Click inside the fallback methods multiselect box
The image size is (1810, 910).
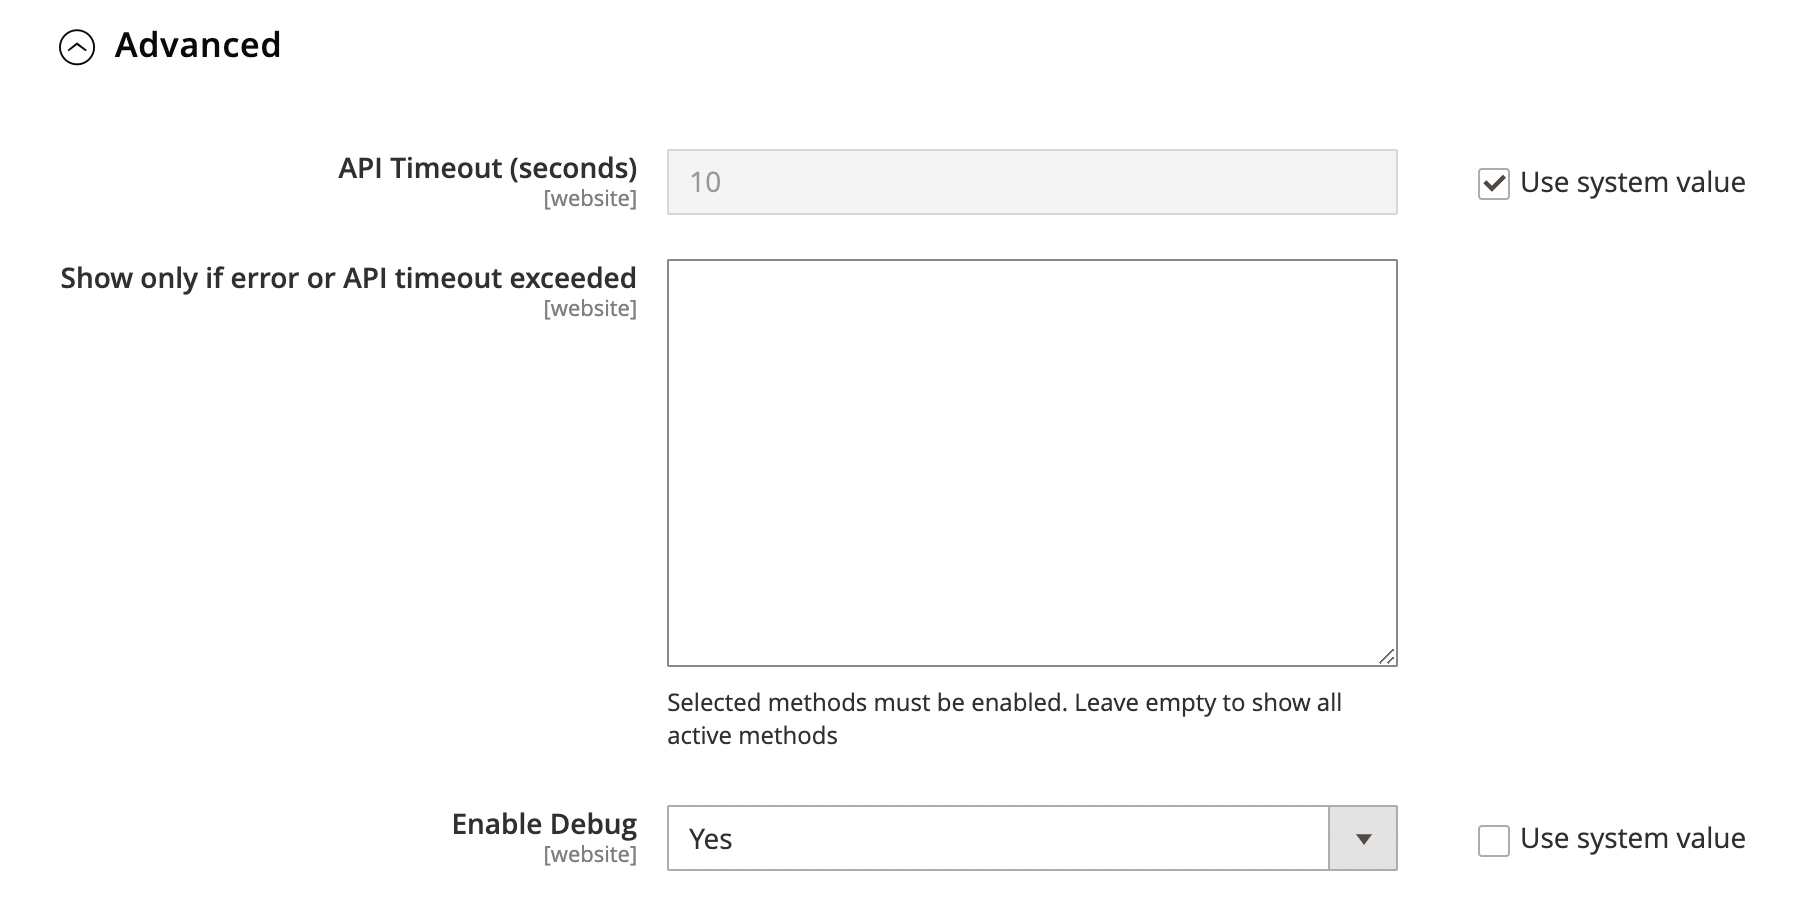(1032, 463)
